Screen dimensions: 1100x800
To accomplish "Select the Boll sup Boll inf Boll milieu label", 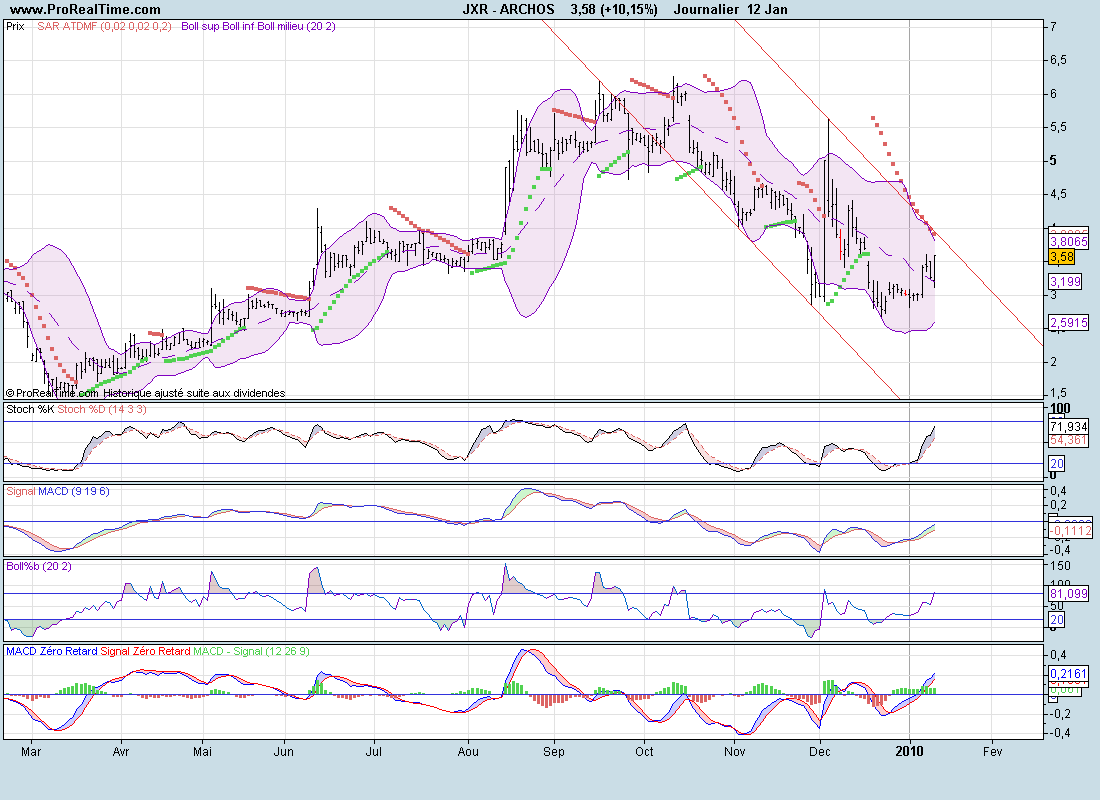I will [258, 26].
